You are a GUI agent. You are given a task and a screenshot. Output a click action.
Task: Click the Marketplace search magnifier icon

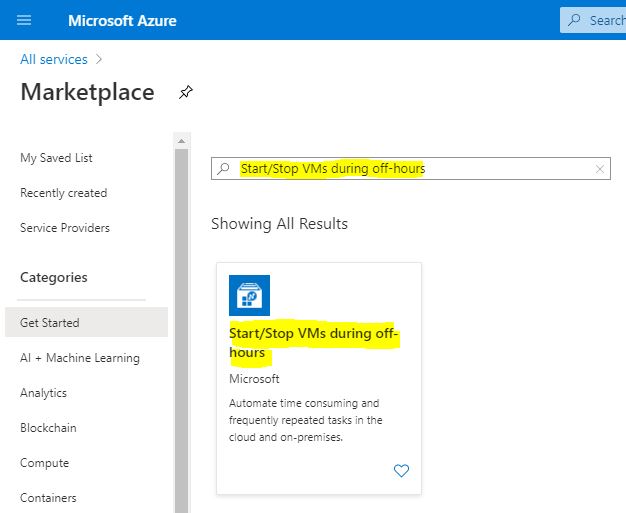tap(224, 168)
